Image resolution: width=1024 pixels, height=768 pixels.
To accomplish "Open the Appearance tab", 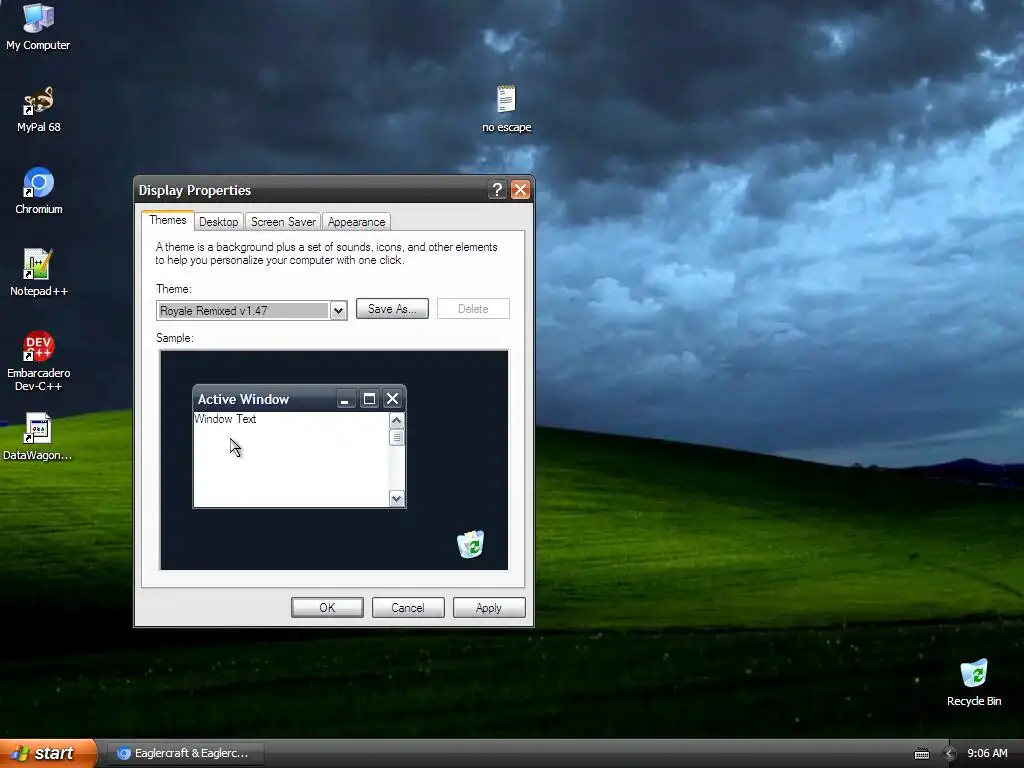I will pyautogui.click(x=357, y=222).
